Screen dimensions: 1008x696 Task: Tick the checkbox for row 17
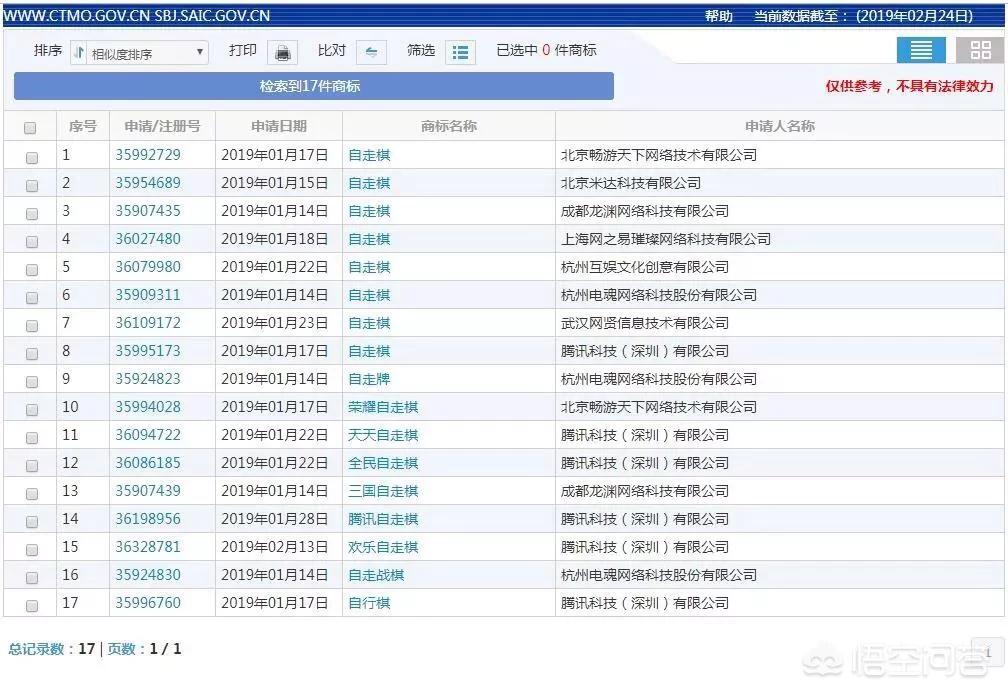click(x=32, y=605)
